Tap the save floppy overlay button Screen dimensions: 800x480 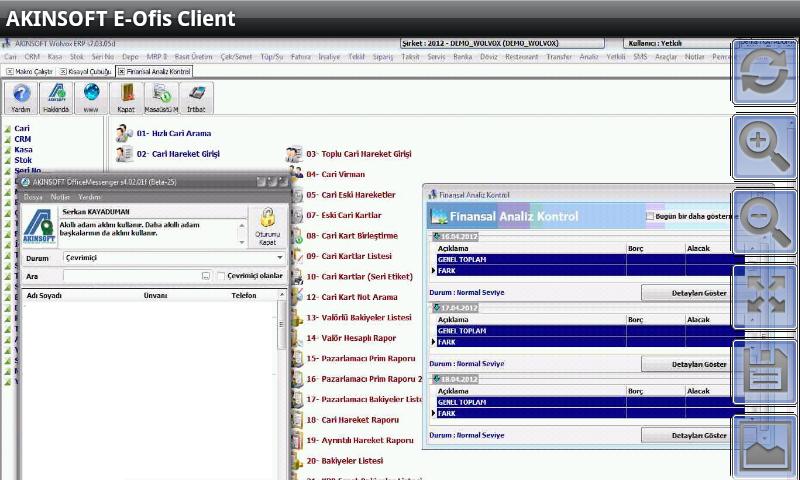click(x=764, y=372)
